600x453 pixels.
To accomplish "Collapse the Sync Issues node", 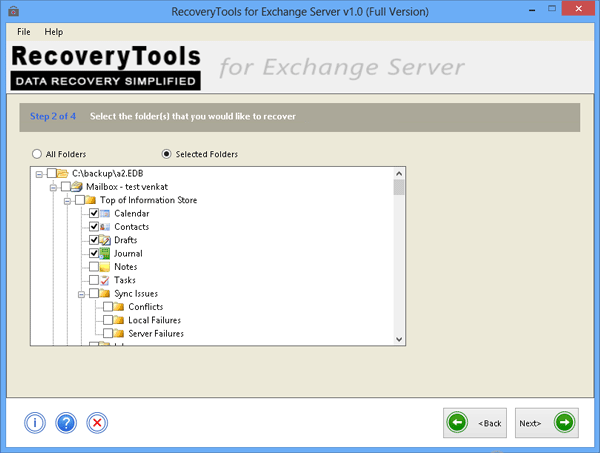I will pos(82,294).
